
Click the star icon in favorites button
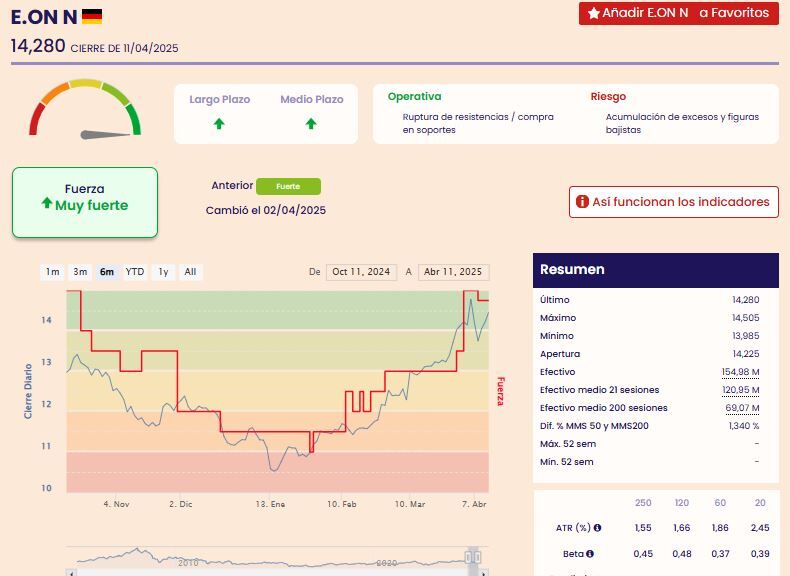[594, 13]
